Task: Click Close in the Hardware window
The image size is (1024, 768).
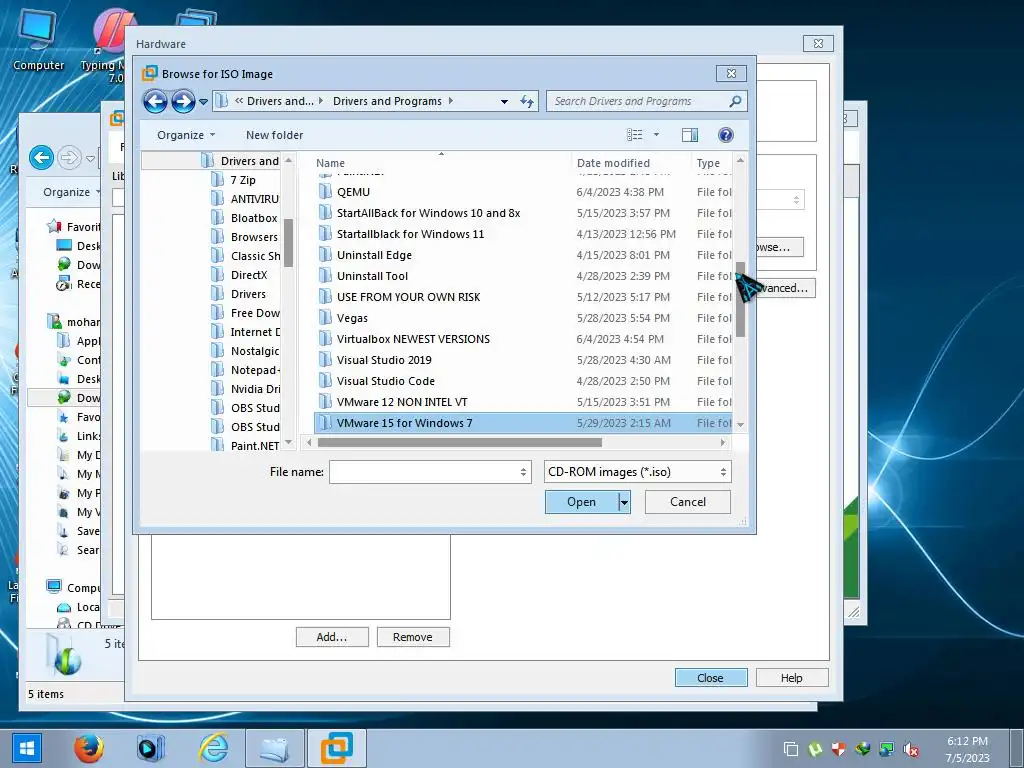Action: [x=711, y=678]
